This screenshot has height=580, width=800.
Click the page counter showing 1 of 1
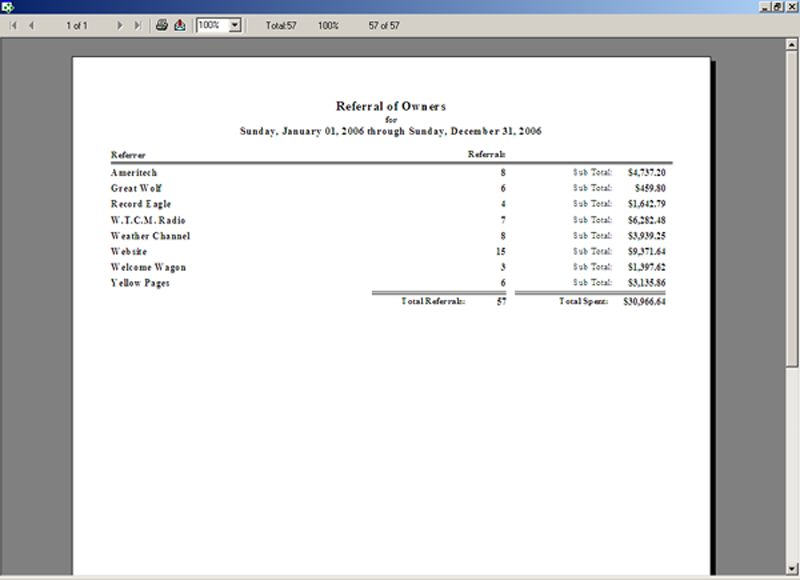point(77,25)
